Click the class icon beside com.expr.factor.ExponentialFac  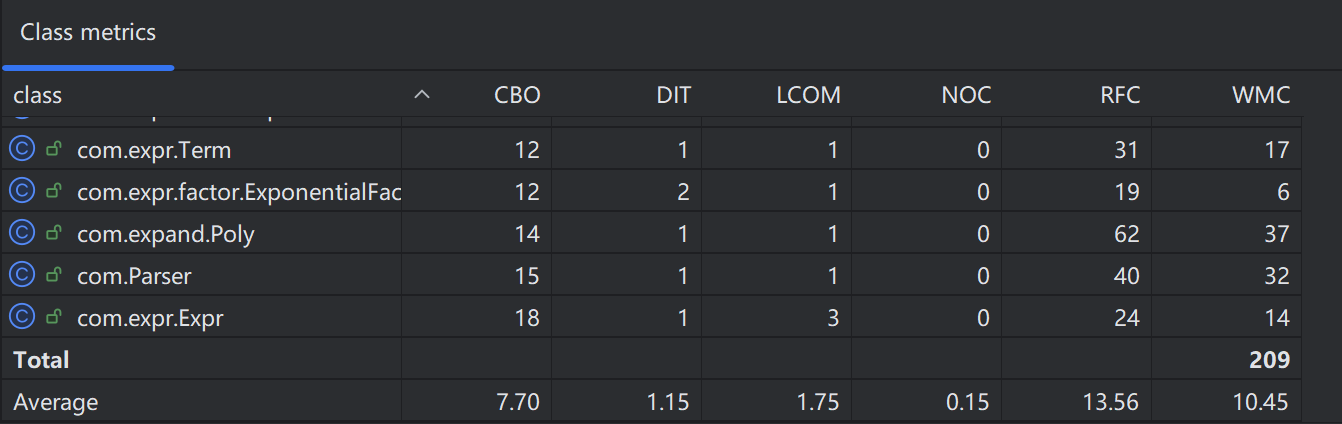click(22, 192)
